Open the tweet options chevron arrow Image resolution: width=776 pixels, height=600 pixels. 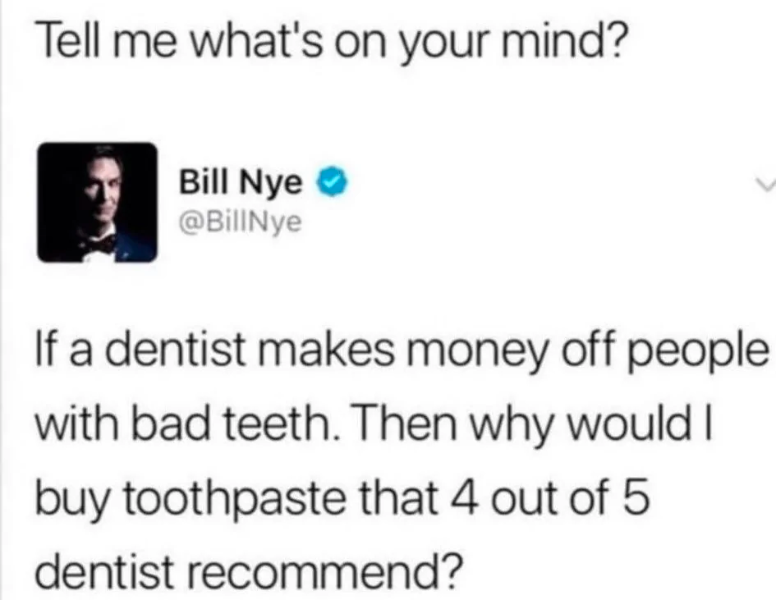coord(765,186)
